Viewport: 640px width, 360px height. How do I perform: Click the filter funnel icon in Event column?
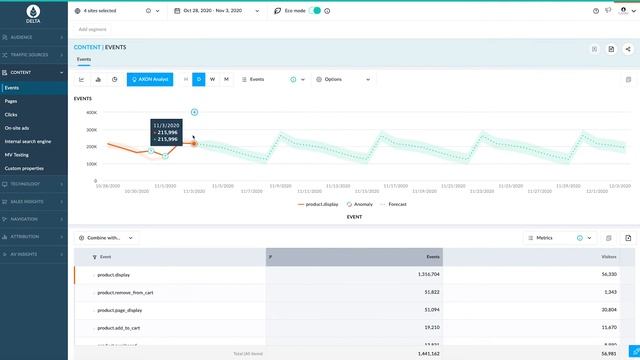click(95, 257)
